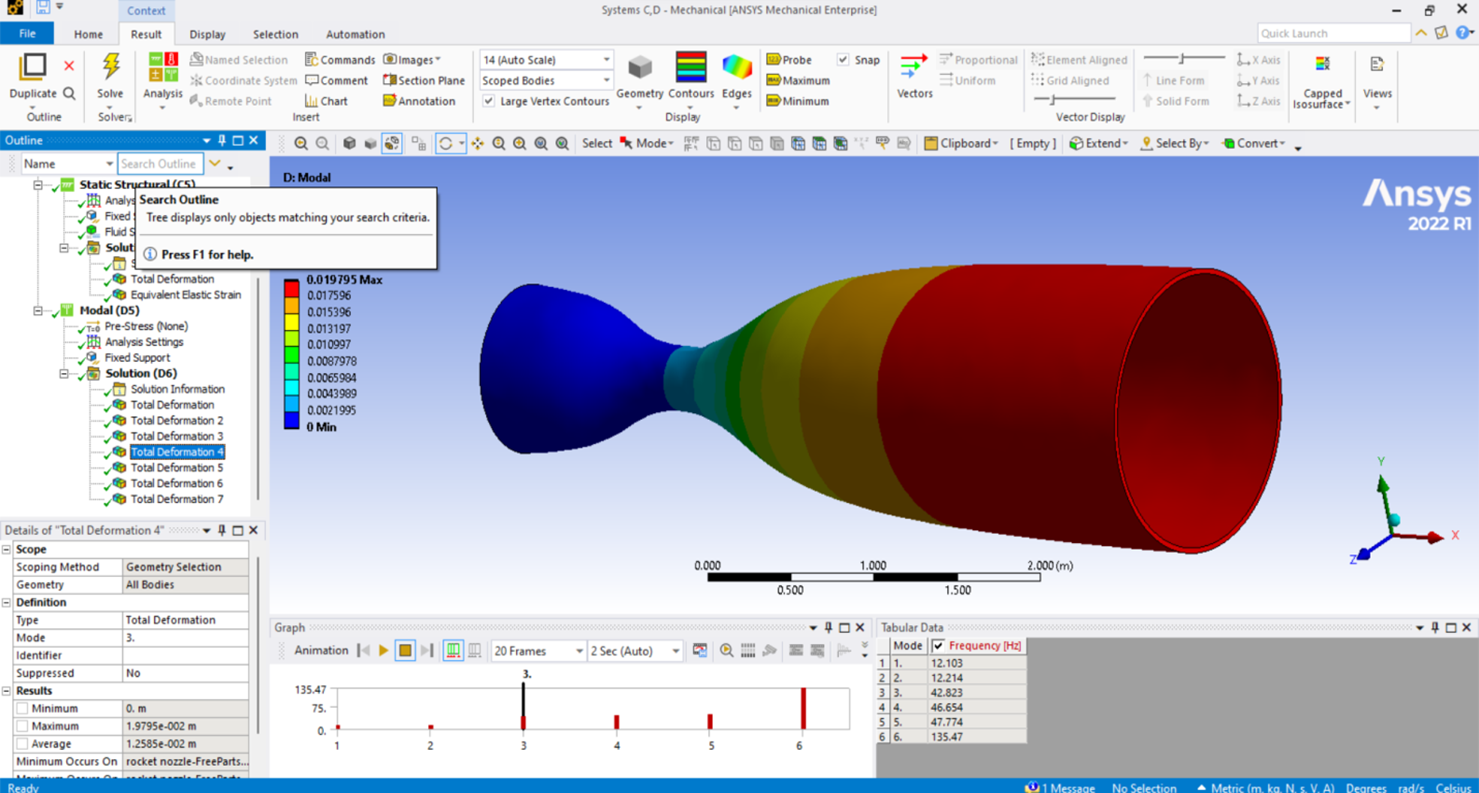The height and width of the screenshot is (793, 1479).
Task: Click the Duplicate icon in the Outline group
Action: [x=33, y=67]
